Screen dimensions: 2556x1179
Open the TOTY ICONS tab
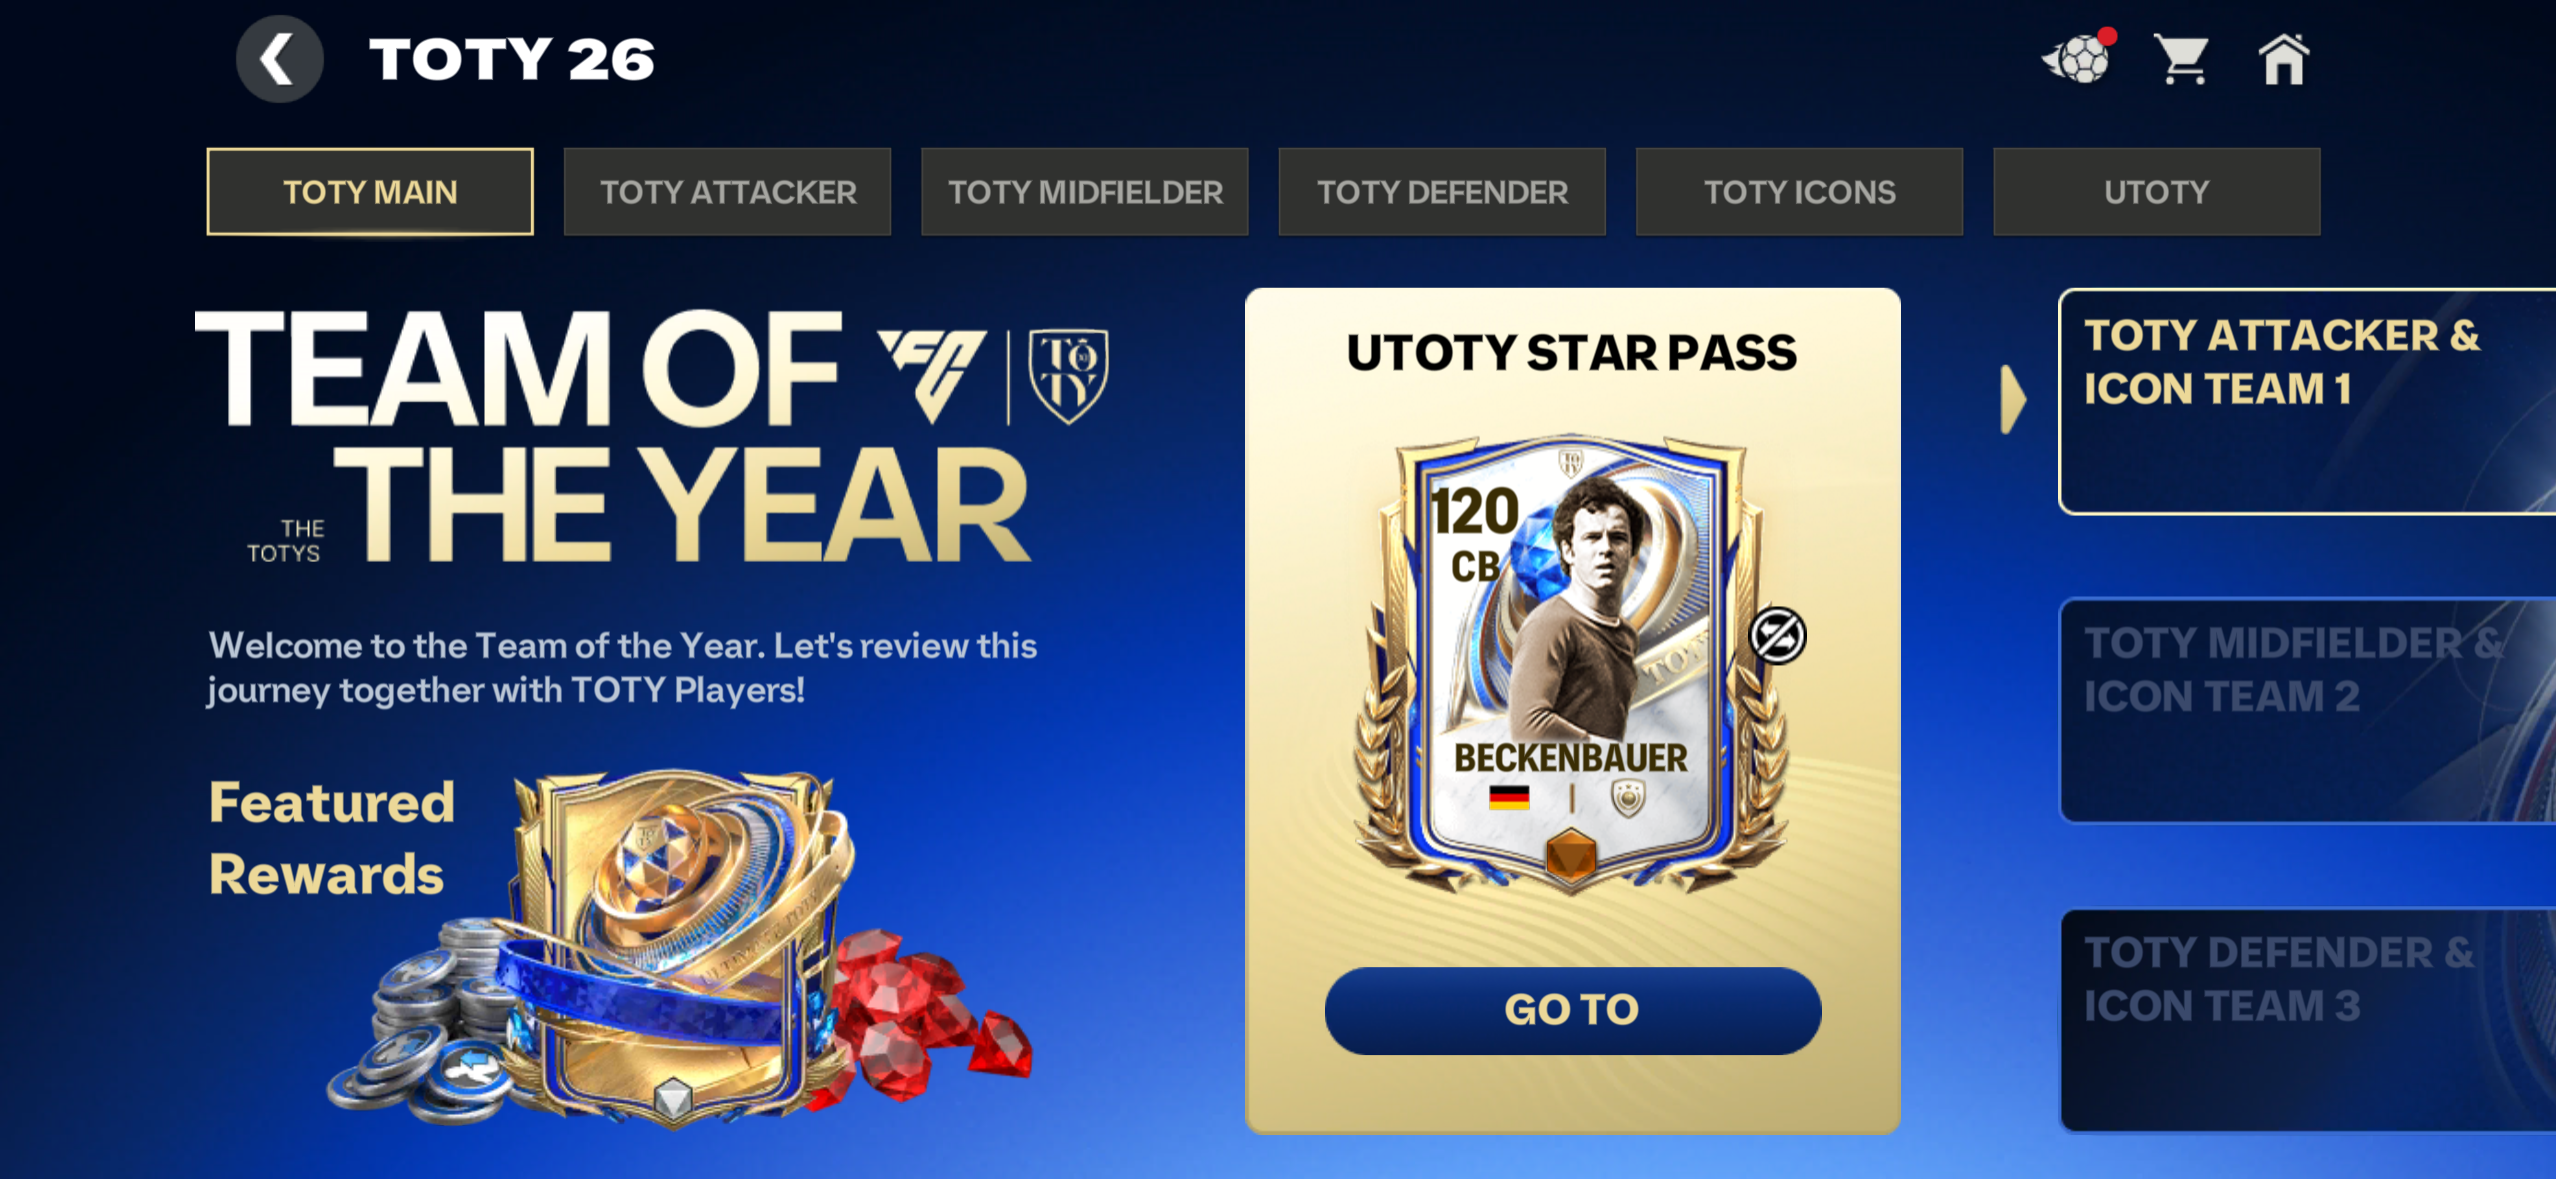(1799, 192)
